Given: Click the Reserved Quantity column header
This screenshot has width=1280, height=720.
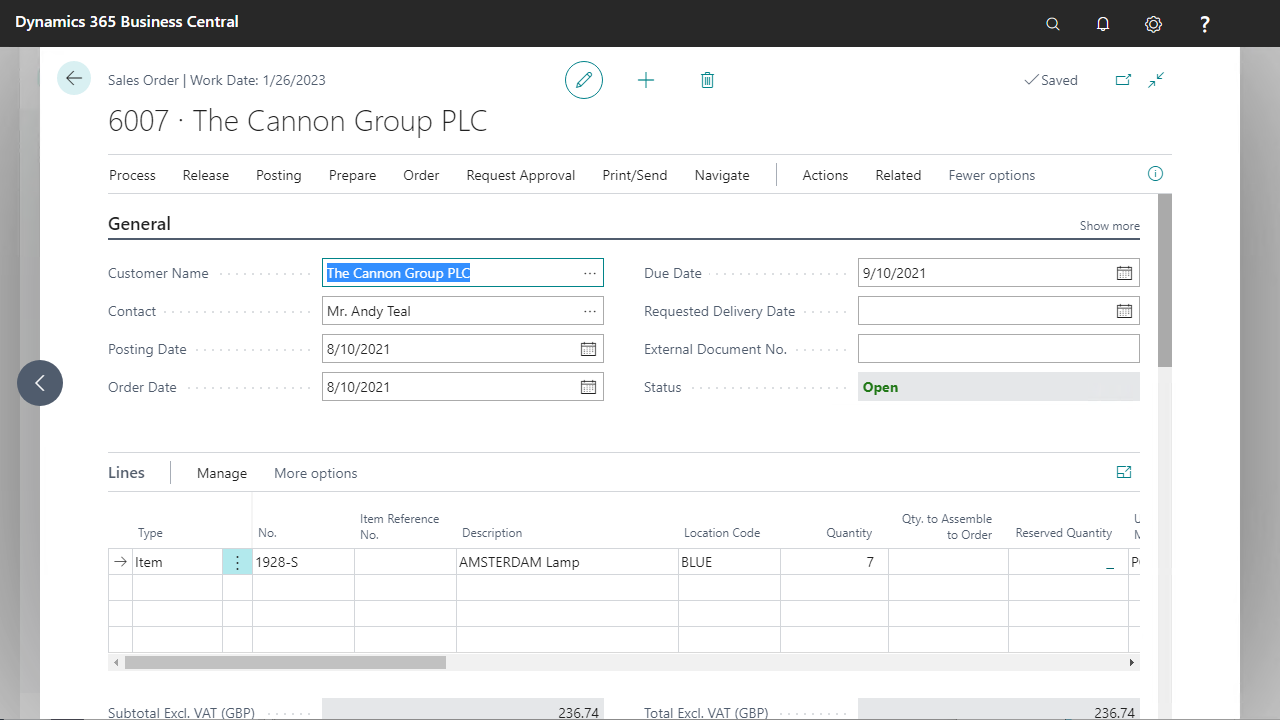Looking at the screenshot, I should 1064,533.
